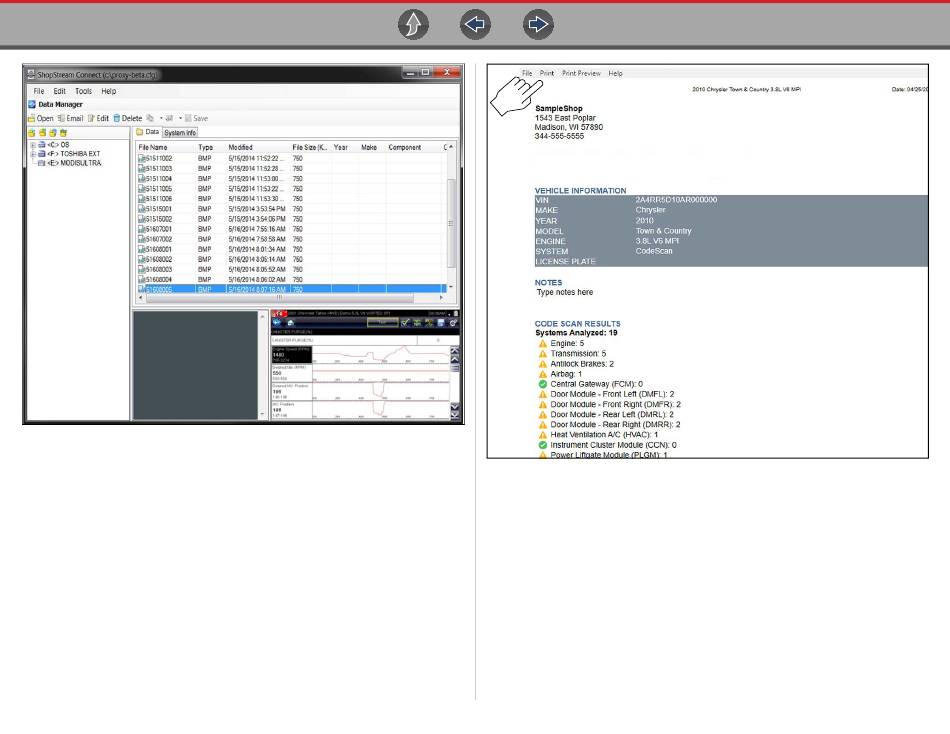Click the Edit toolbar button in Data Manager

coord(98,118)
